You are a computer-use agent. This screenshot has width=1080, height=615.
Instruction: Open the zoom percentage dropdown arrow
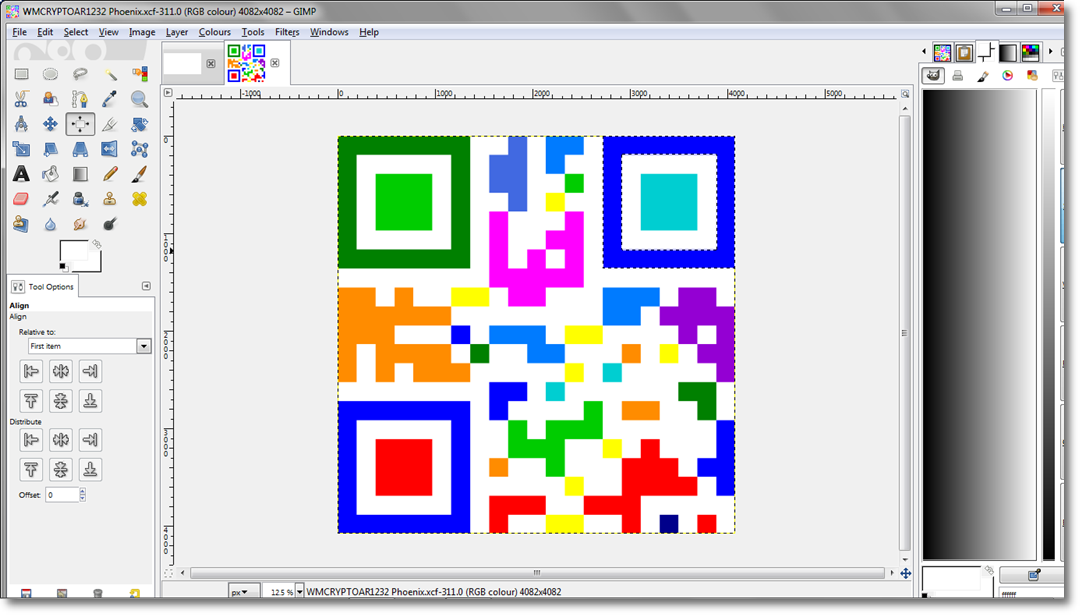coord(300,592)
